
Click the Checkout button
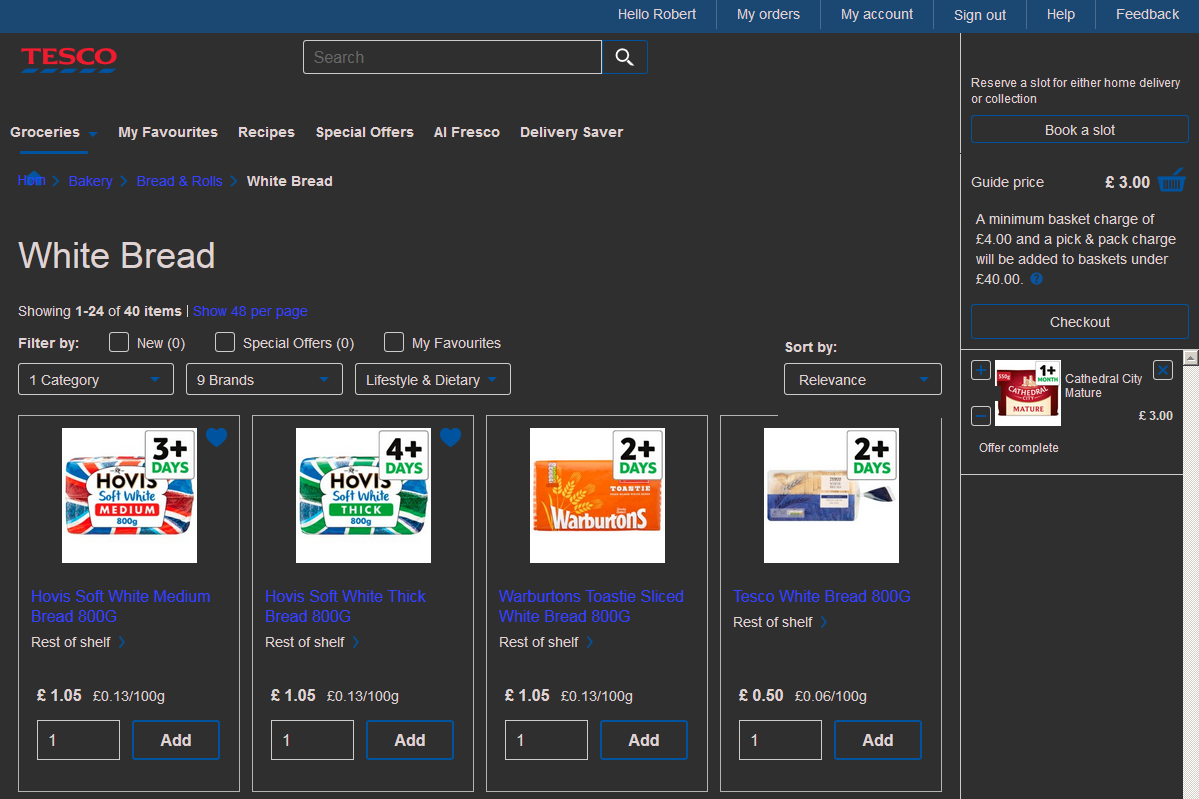[x=1080, y=322]
